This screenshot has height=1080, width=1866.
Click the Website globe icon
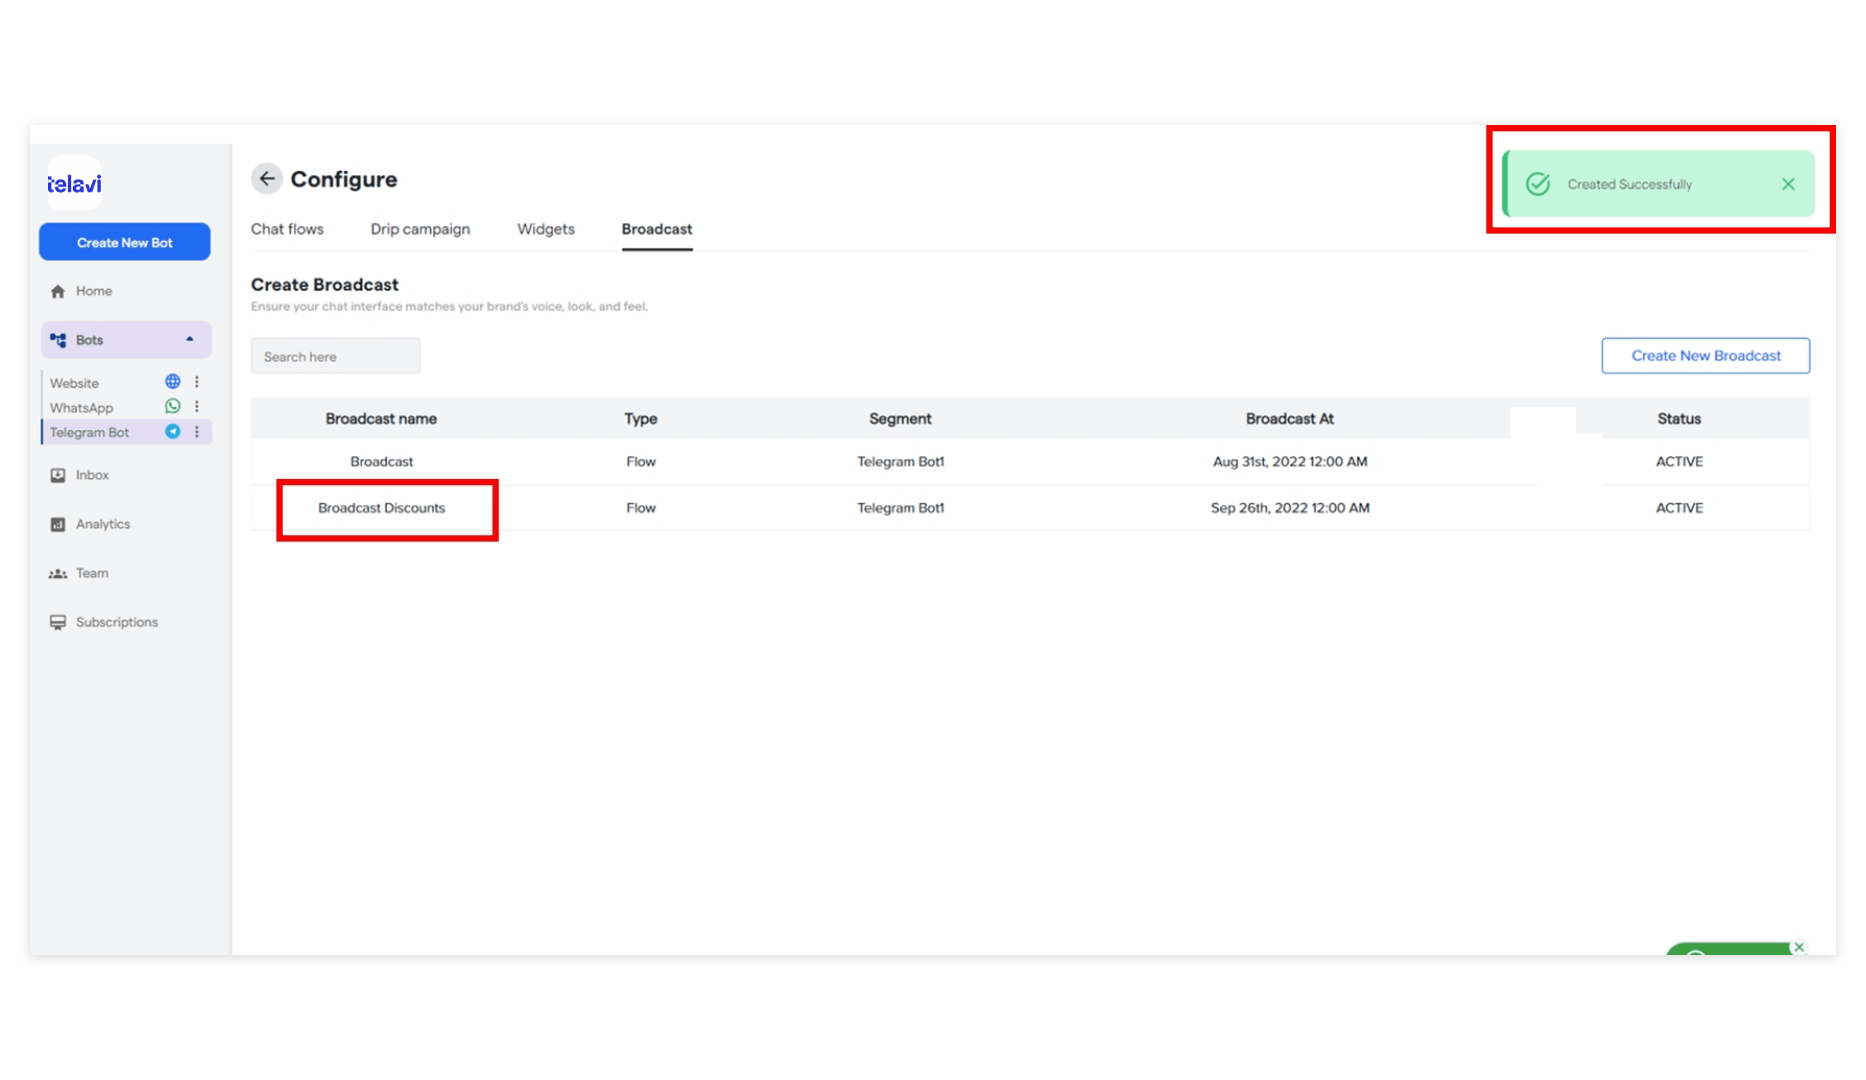click(x=173, y=382)
